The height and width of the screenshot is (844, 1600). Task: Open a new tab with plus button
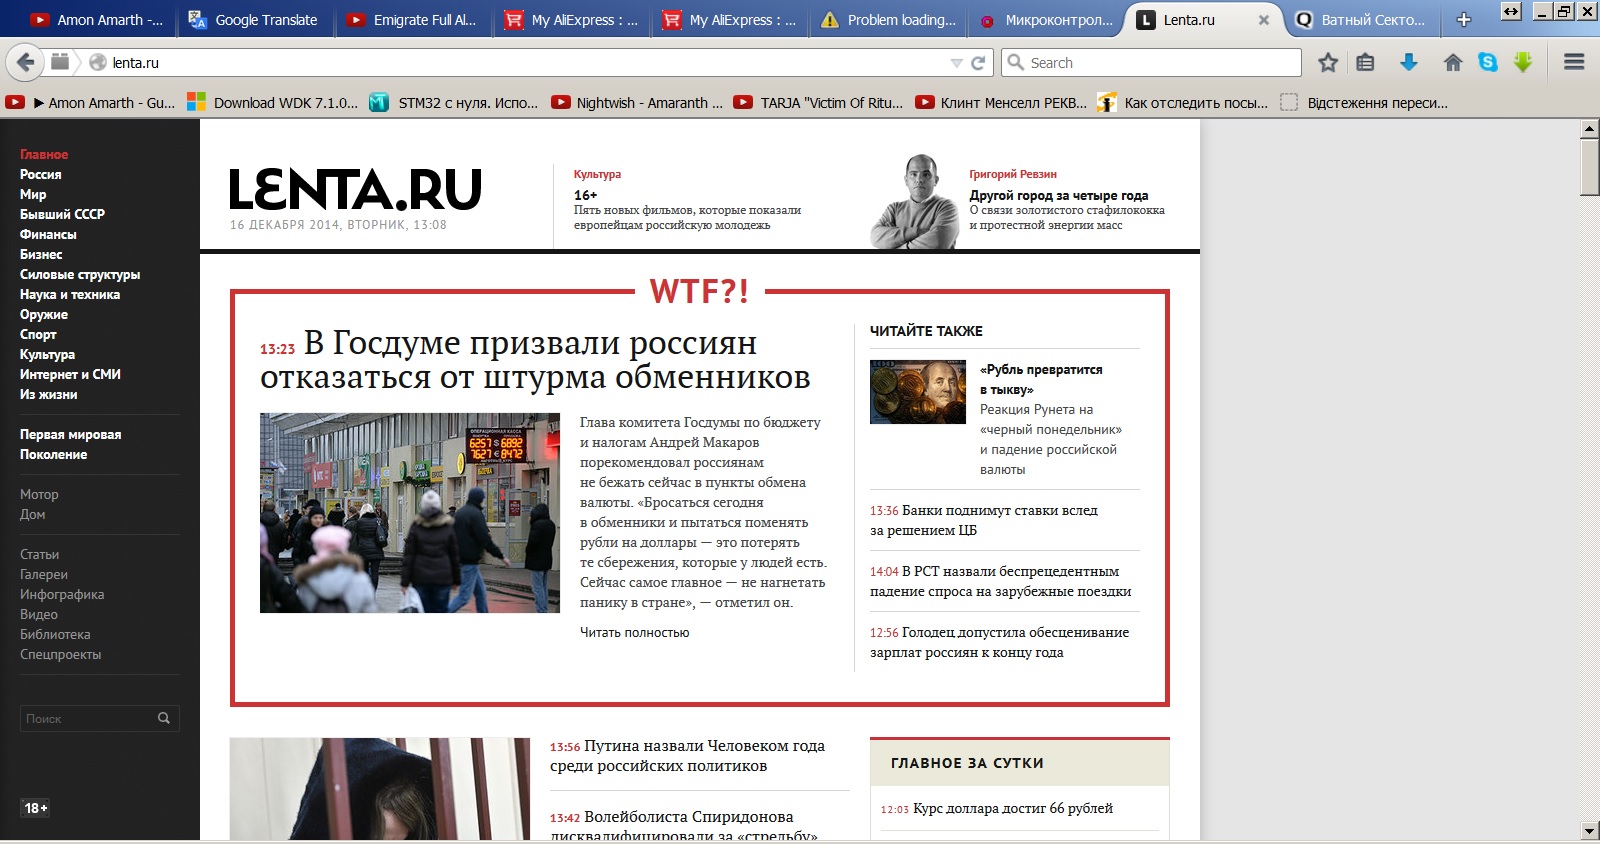pyautogui.click(x=1464, y=20)
